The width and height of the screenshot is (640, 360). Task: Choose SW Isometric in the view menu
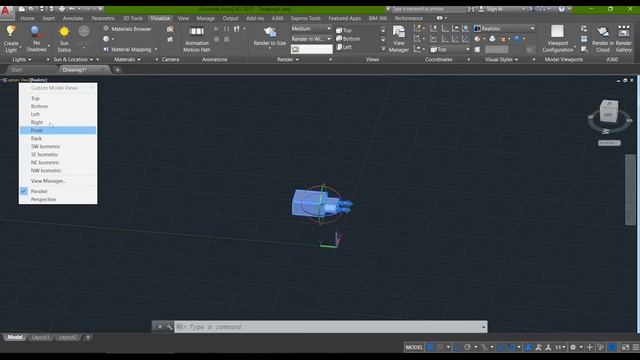pyautogui.click(x=58, y=147)
